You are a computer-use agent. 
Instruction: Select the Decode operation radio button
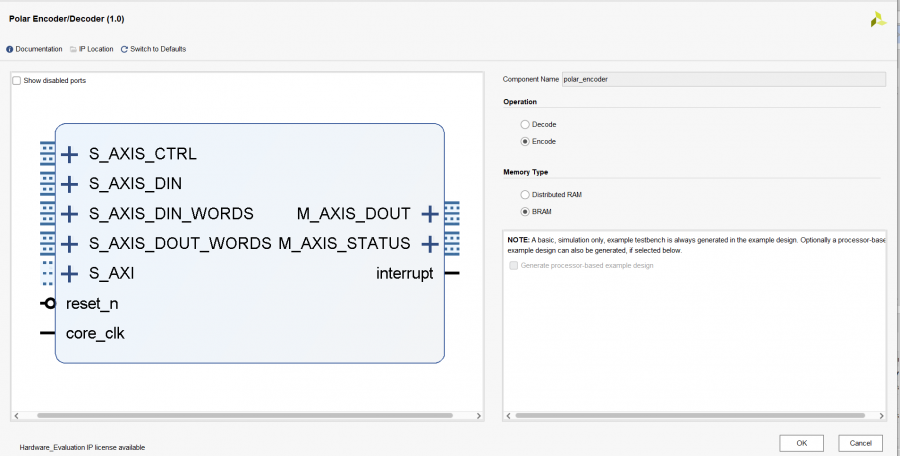click(x=525, y=124)
